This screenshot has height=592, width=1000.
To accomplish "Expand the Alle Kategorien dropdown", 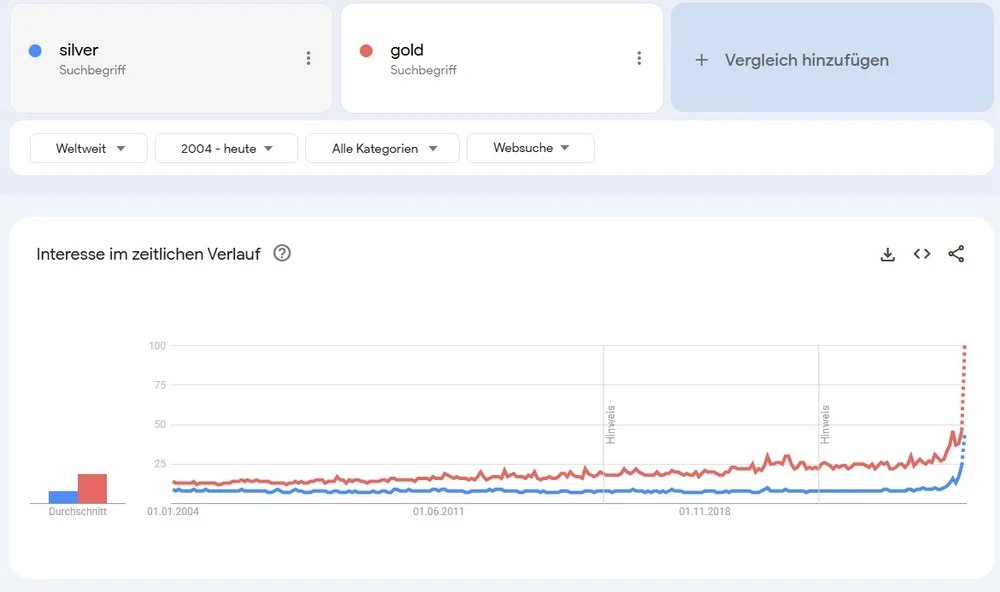I will pos(382,148).
